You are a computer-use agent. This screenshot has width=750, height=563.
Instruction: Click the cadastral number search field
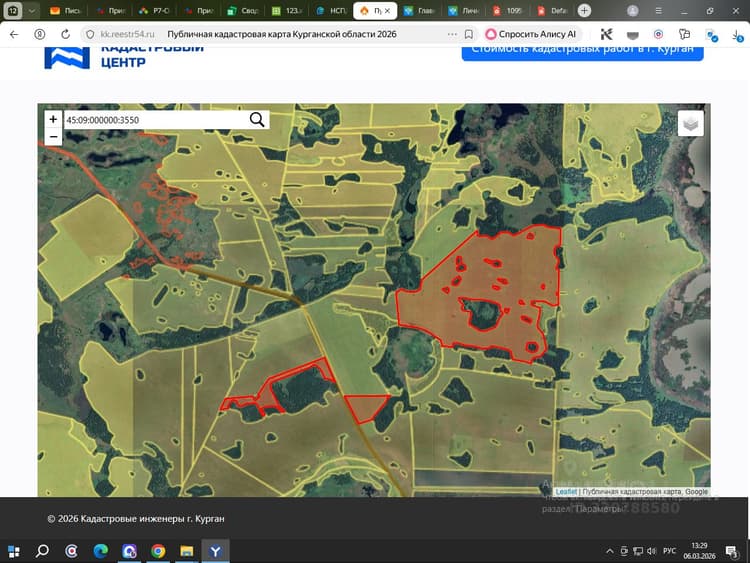click(155, 120)
